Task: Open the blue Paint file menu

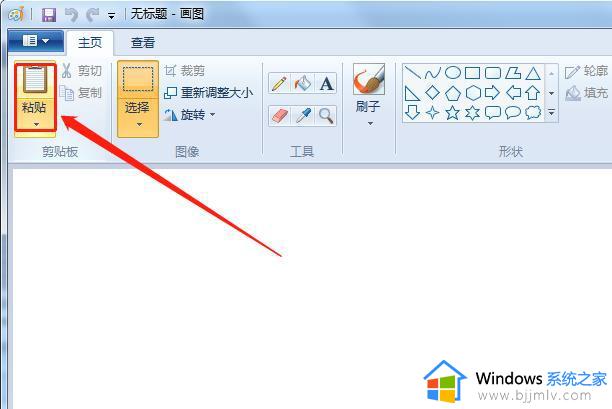Action: click(x=36, y=41)
